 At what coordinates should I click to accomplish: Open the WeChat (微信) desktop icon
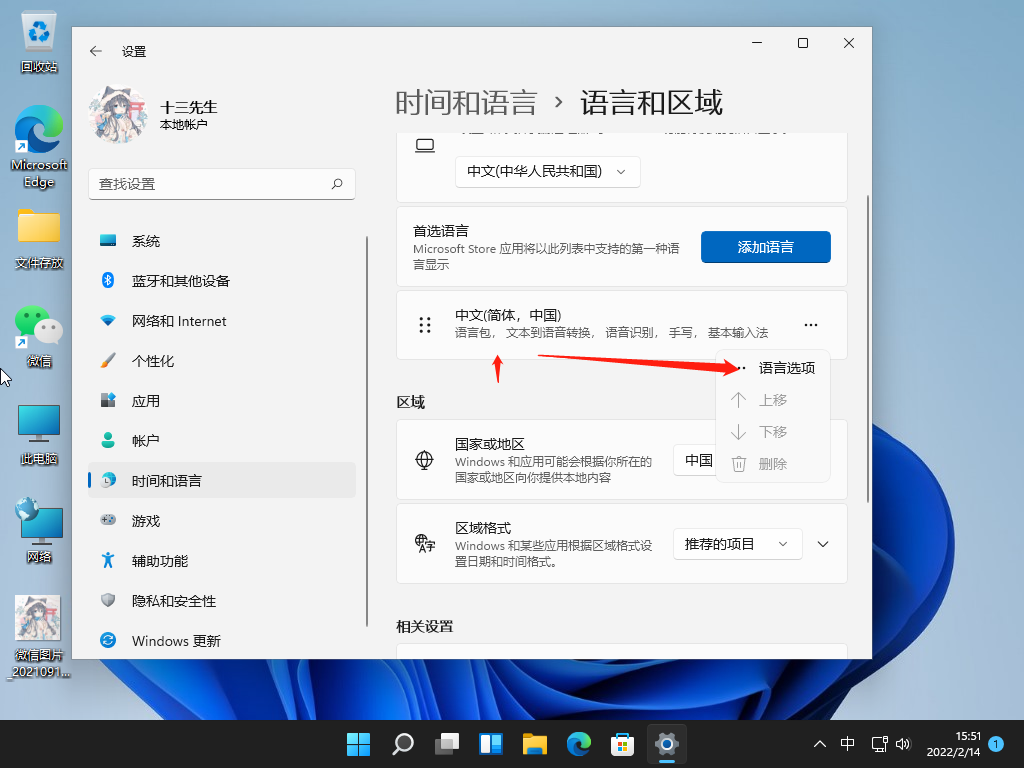pyautogui.click(x=39, y=336)
